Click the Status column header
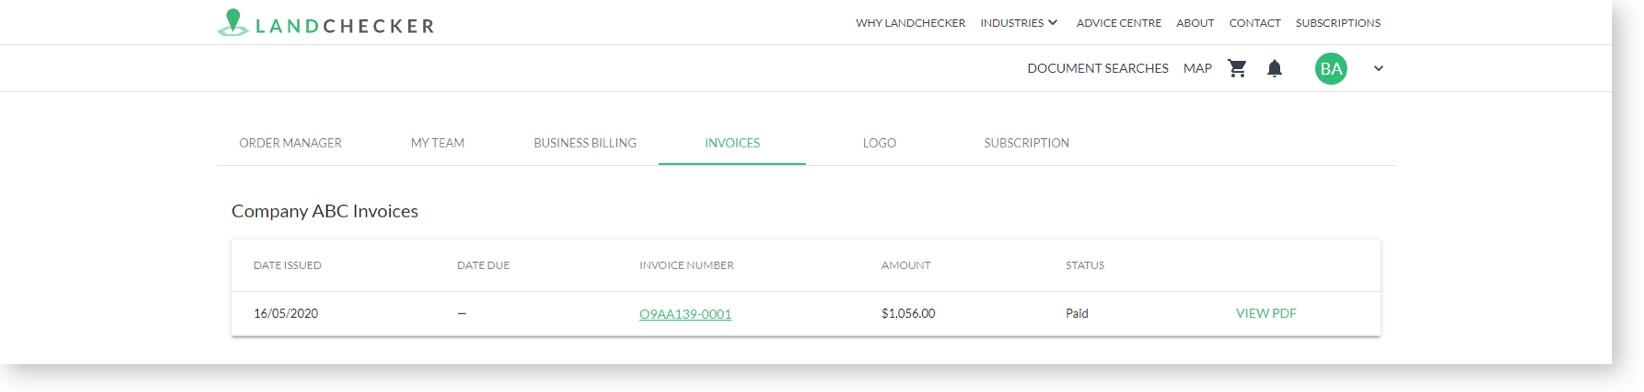1644x392 pixels. click(1085, 265)
